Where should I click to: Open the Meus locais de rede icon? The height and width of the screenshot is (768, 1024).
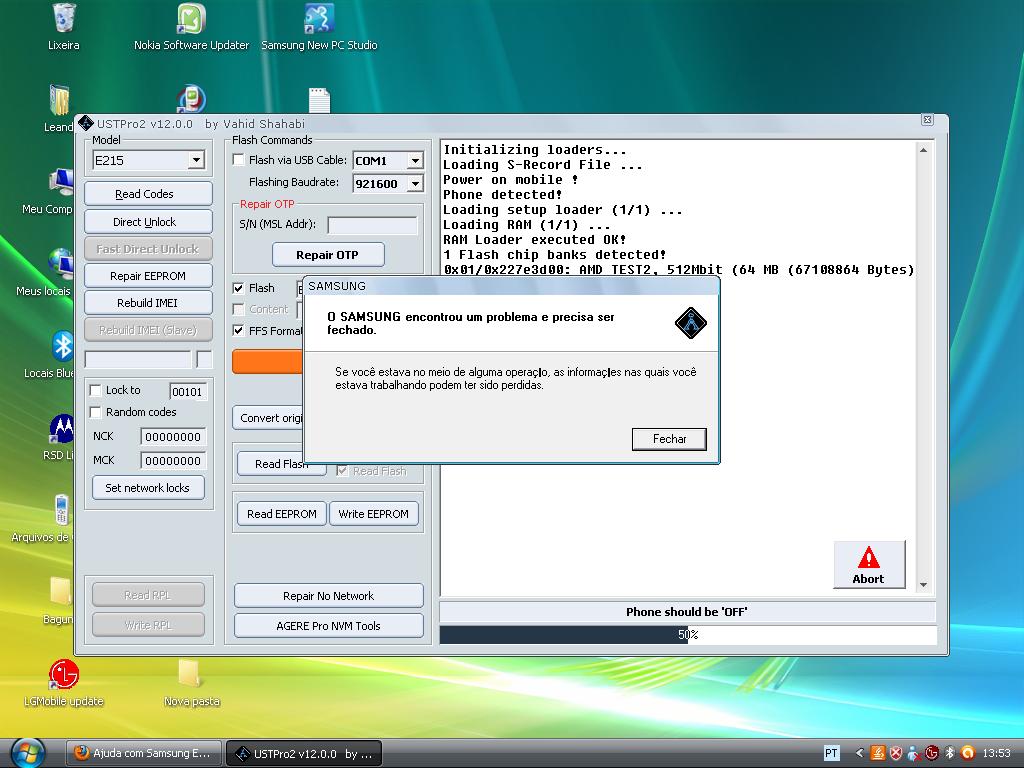(62, 264)
